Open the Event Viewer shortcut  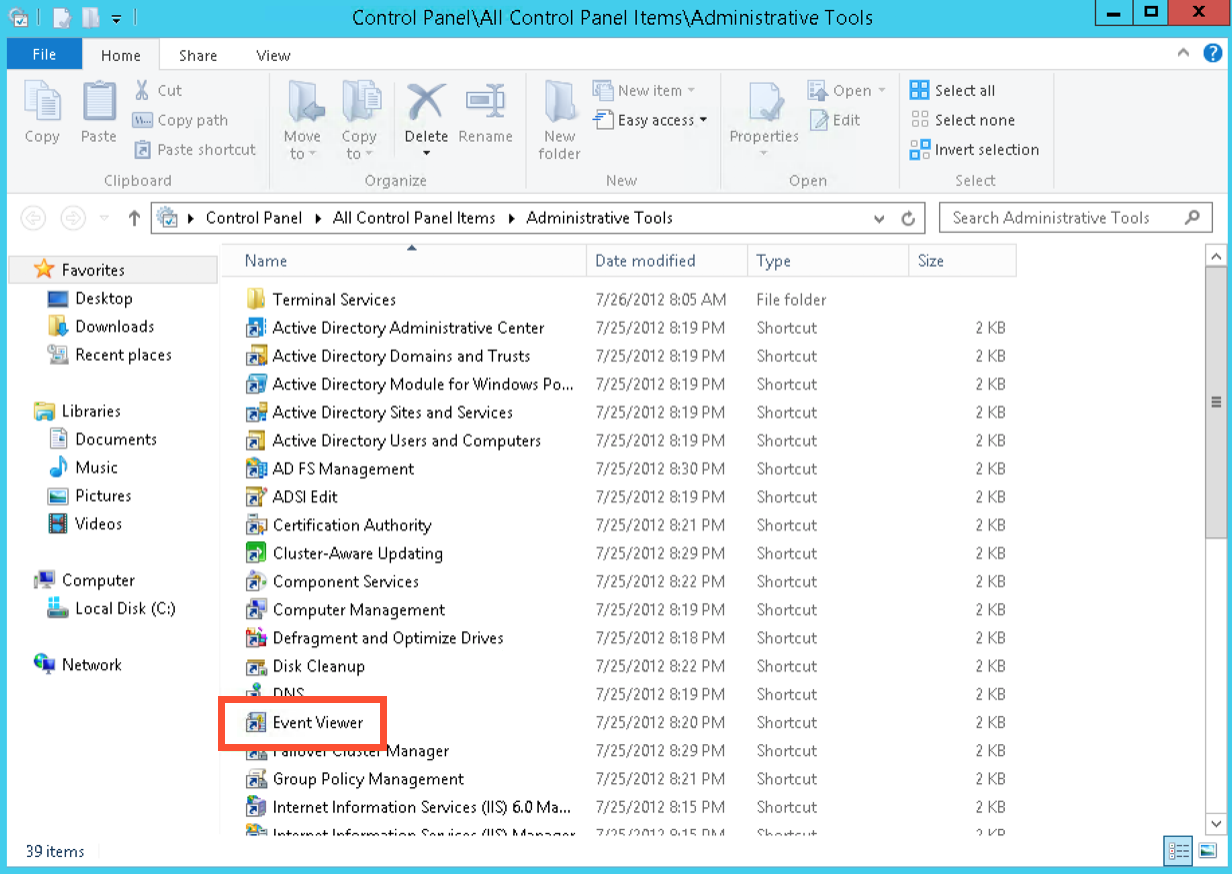click(x=317, y=722)
